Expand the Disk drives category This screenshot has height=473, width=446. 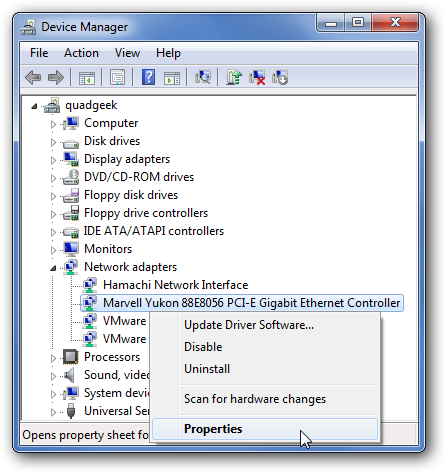click(x=53, y=142)
